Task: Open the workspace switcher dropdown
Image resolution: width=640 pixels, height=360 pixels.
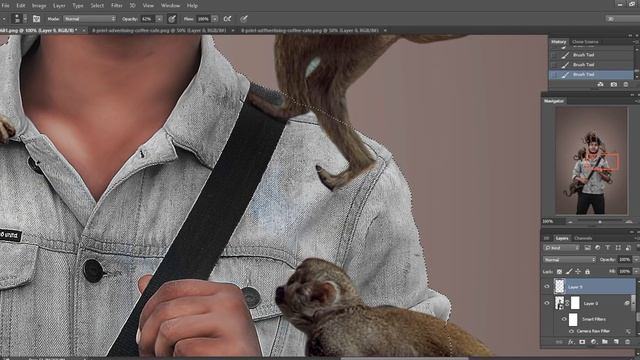Action: 622,19
